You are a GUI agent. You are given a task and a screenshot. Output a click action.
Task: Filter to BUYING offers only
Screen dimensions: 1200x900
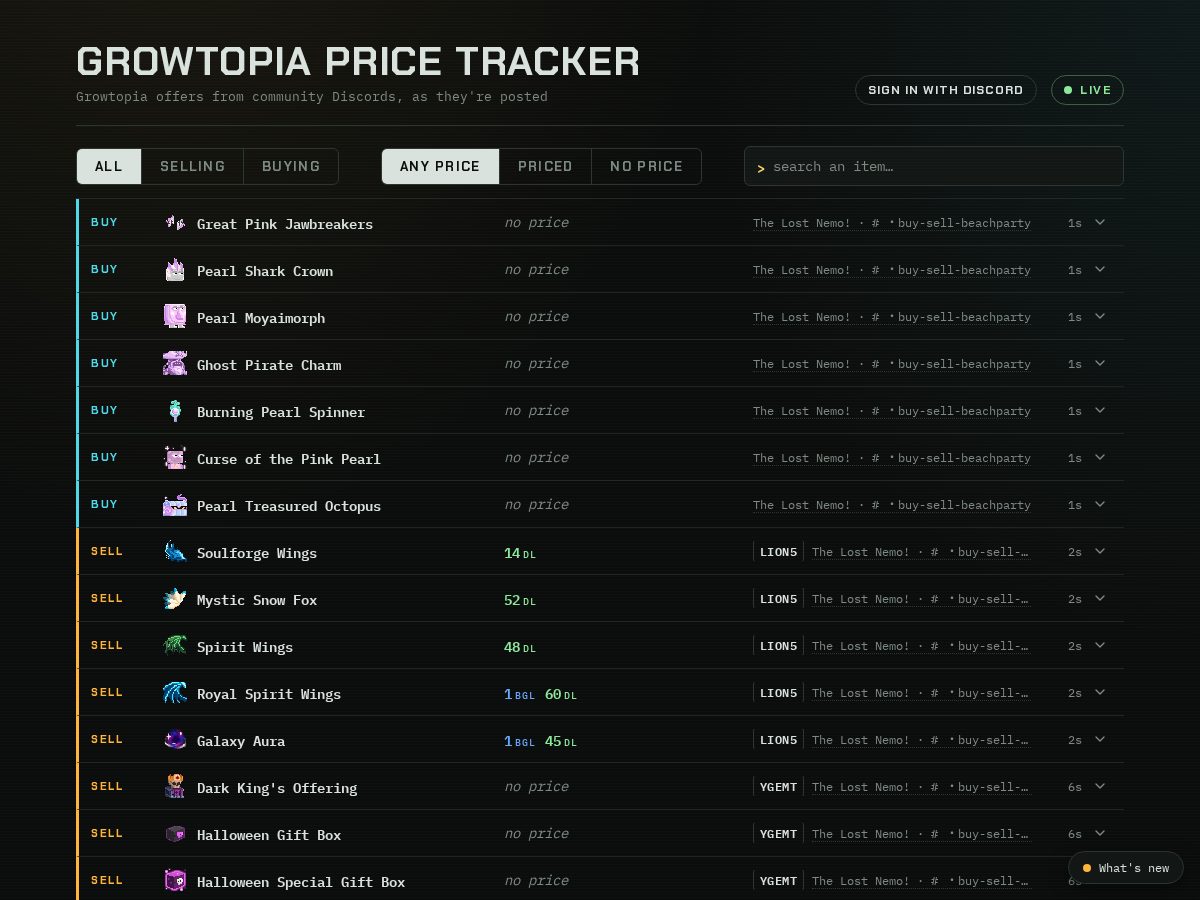(x=291, y=166)
